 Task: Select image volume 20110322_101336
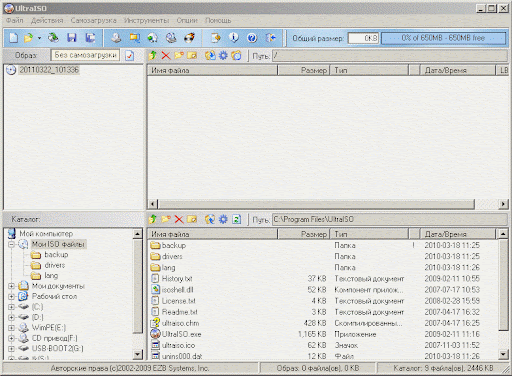[x=49, y=70]
